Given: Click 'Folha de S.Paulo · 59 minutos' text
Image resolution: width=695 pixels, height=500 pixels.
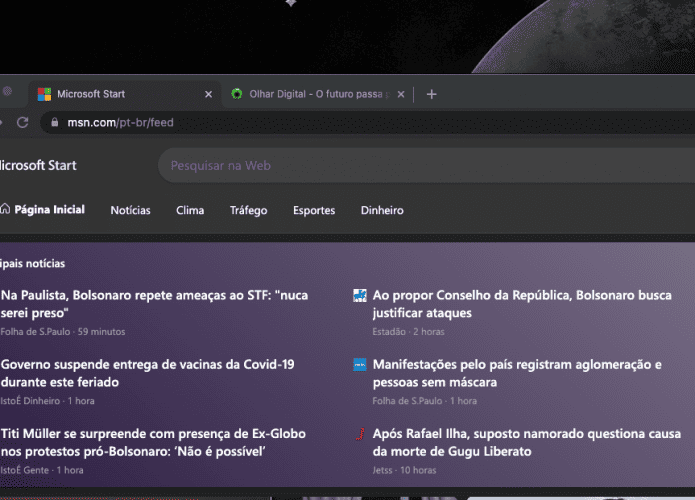Looking at the screenshot, I should pyautogui.click(x=62, y=332).
